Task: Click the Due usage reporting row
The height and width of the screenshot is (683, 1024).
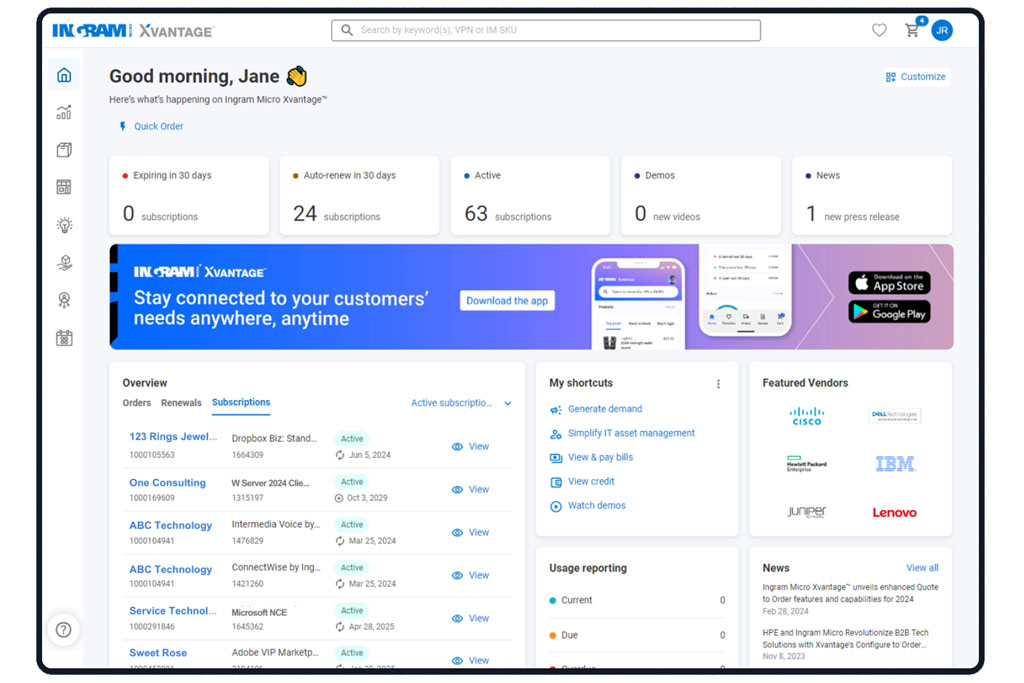Action: [x=637, y=635]
